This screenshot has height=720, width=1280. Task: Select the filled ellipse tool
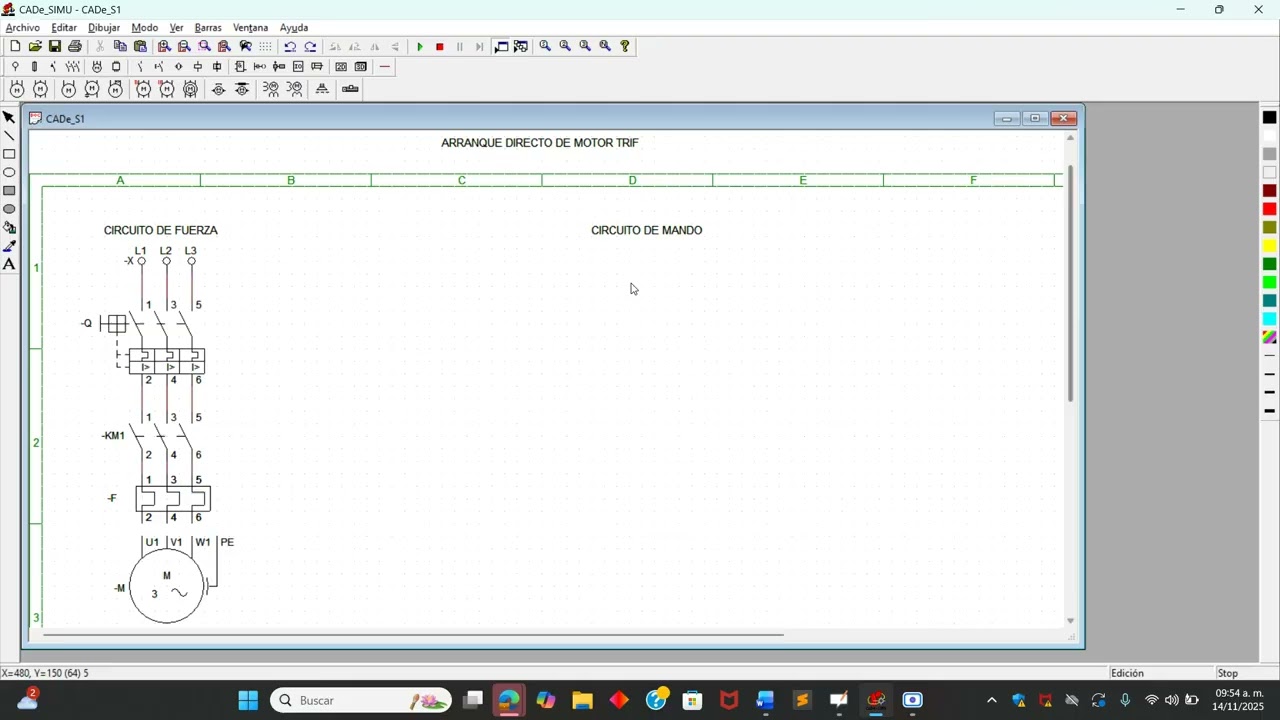(9, 209)
